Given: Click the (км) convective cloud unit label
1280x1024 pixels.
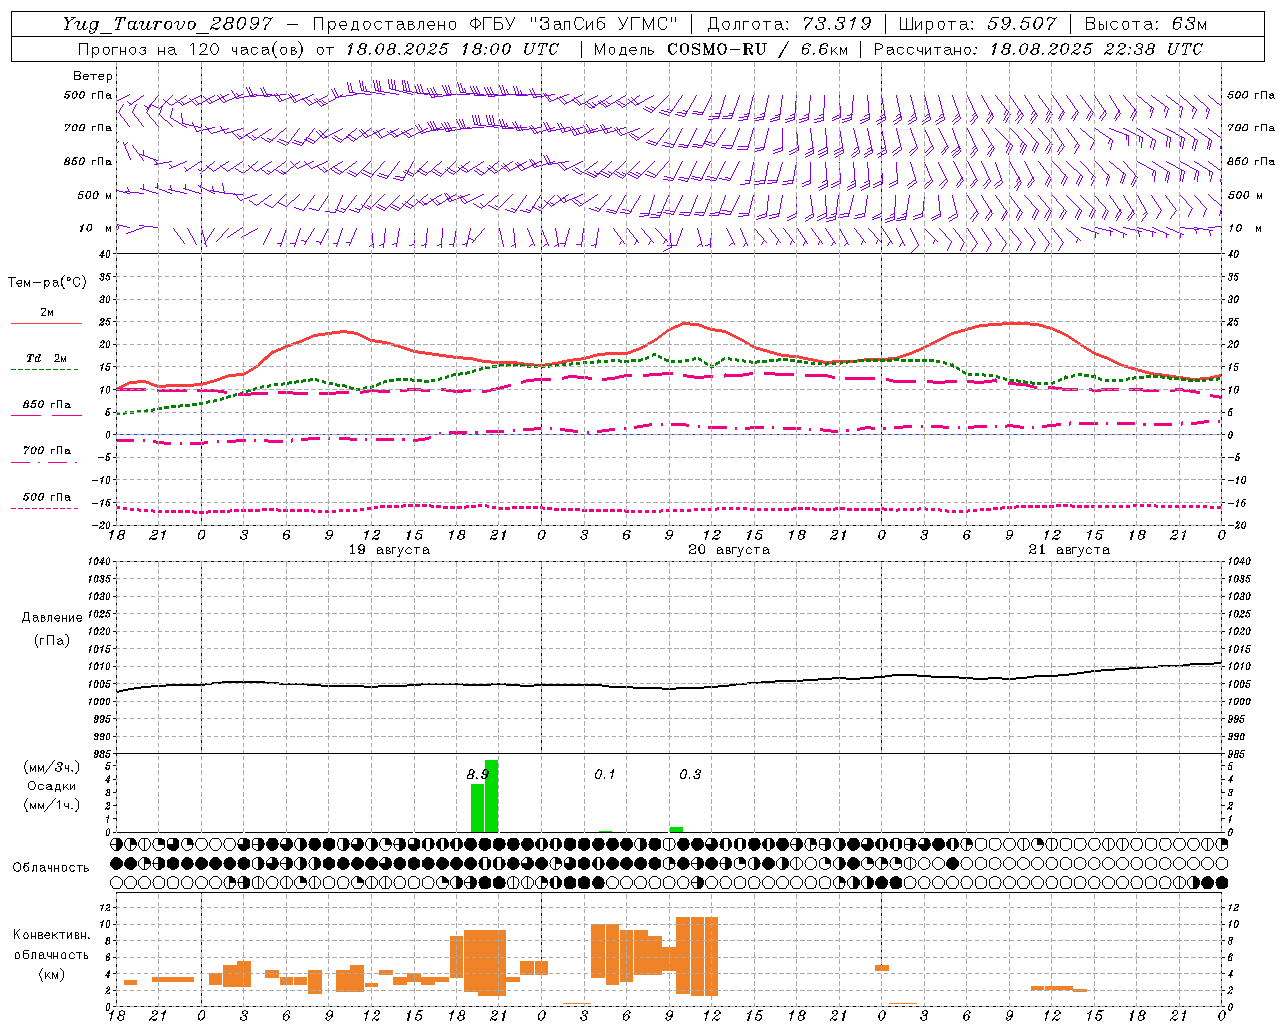Looking at the screenshot, I should (51, 973).
